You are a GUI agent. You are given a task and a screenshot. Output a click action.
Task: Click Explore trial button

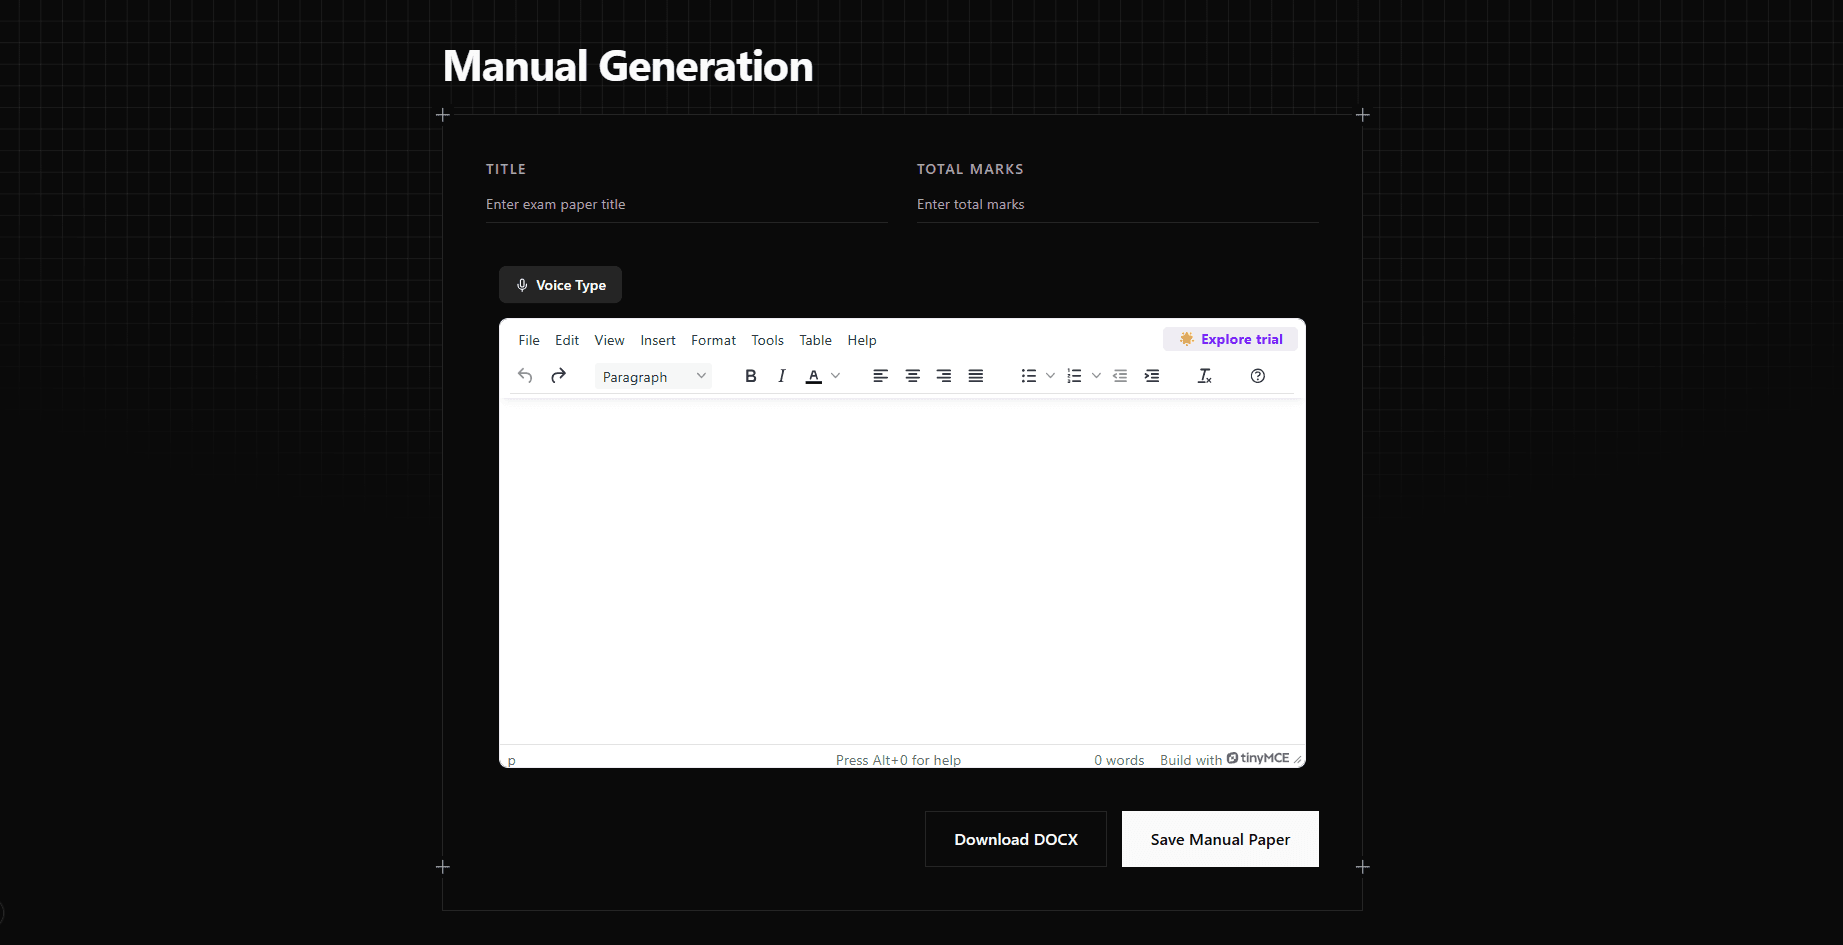tap(1230, 339)
